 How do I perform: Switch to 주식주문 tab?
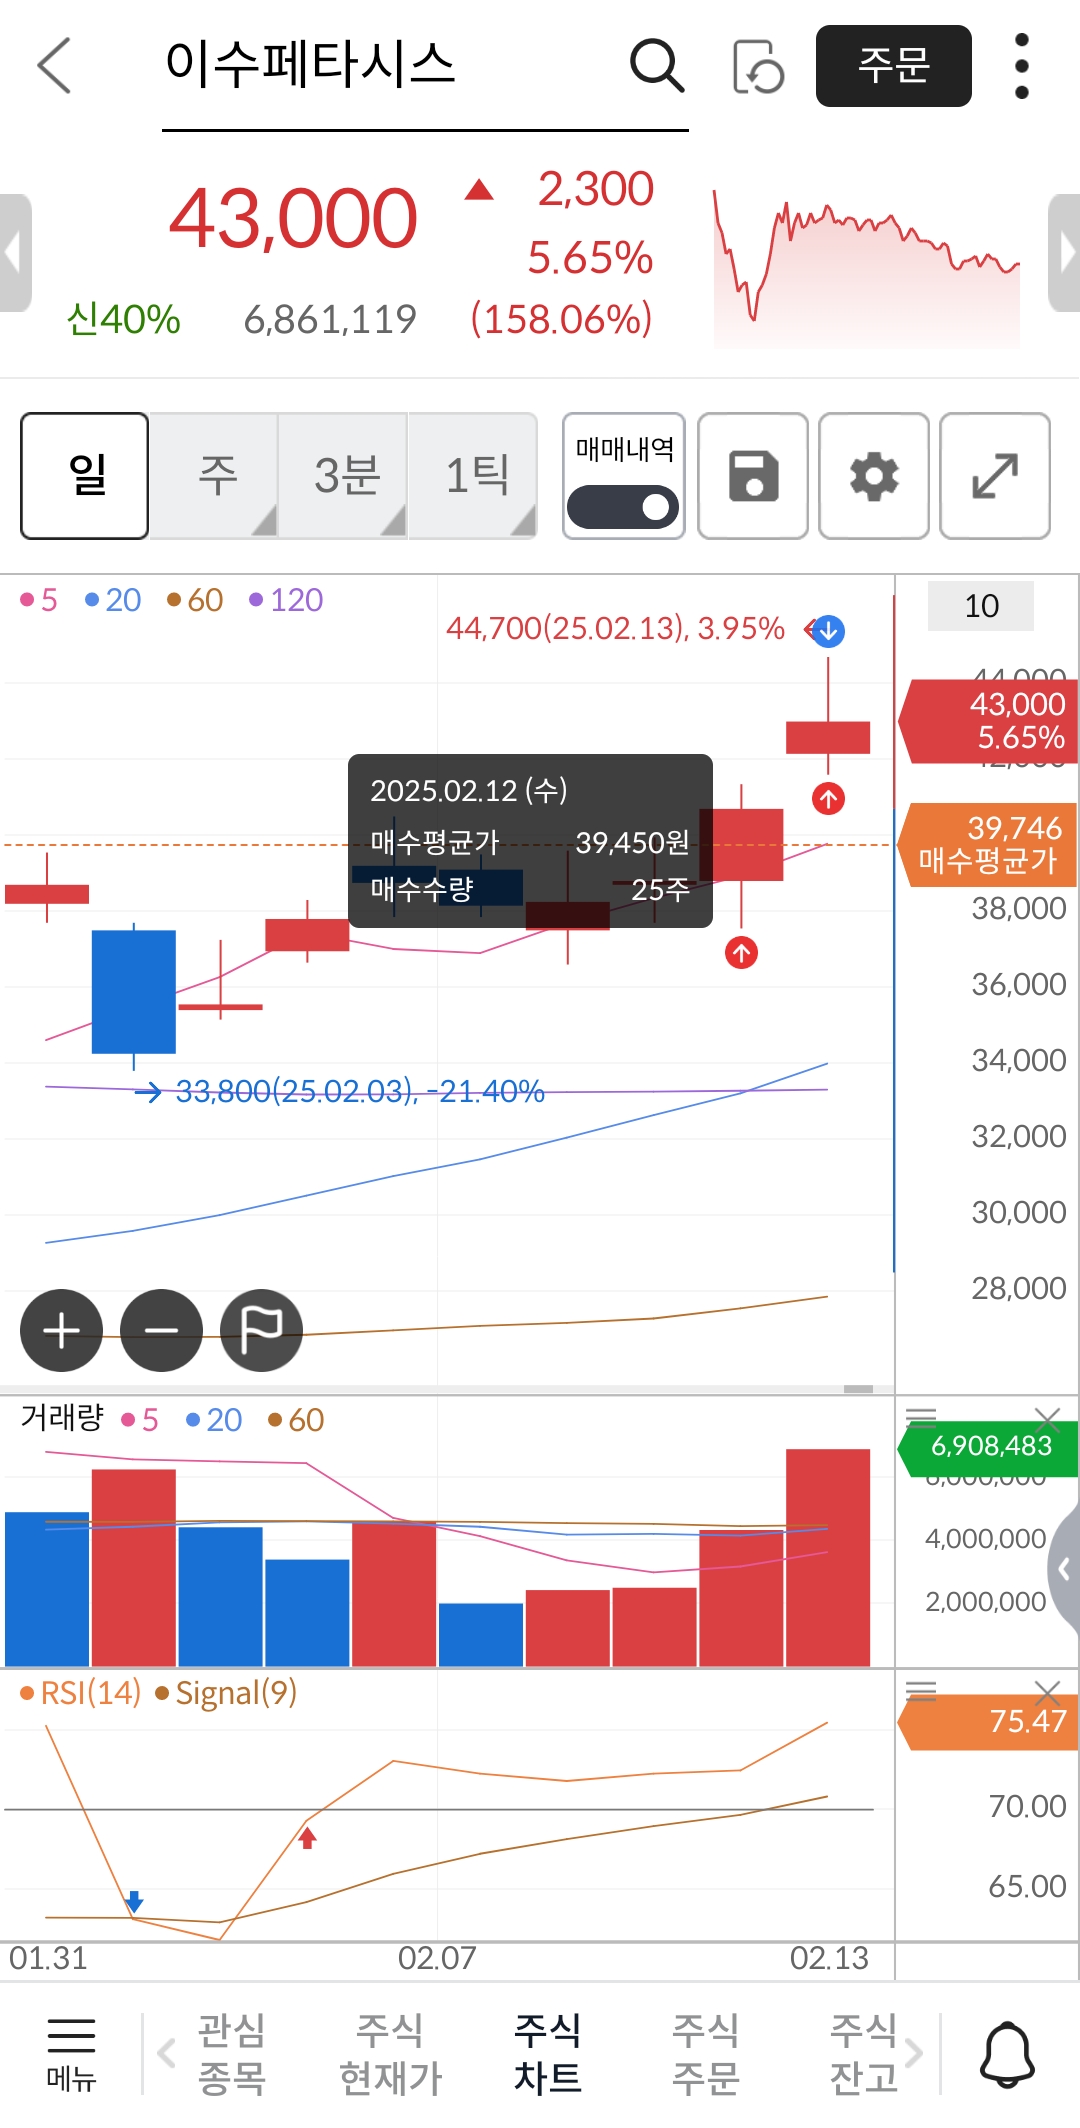point(705,2054)
